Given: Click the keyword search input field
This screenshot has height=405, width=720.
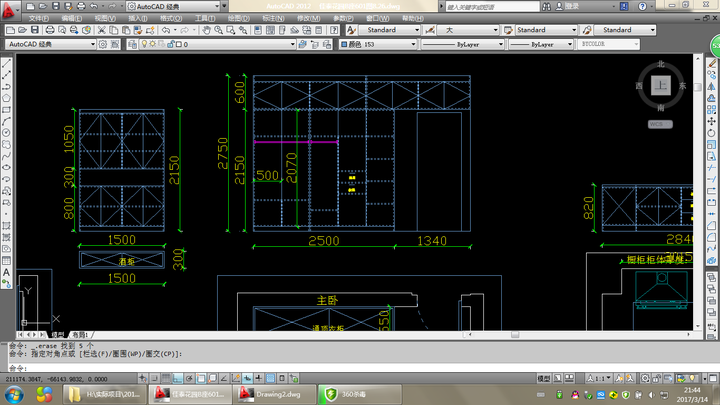Looking at the screenshot, I should 492,6.
